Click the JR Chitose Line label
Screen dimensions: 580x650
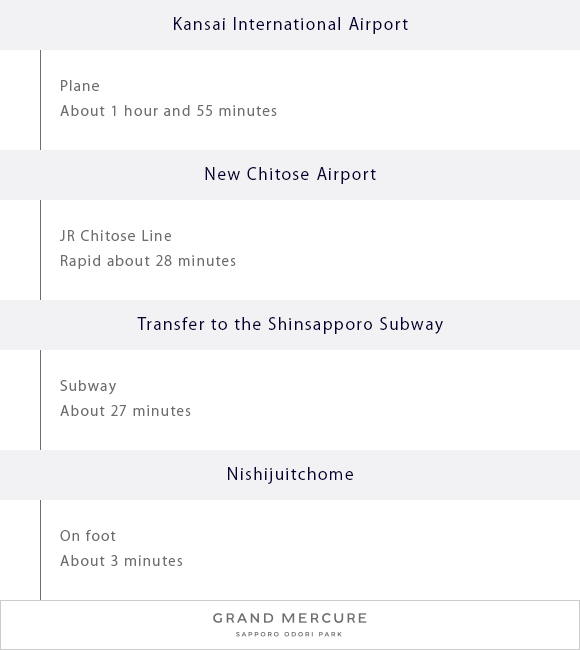pos(116,236)
